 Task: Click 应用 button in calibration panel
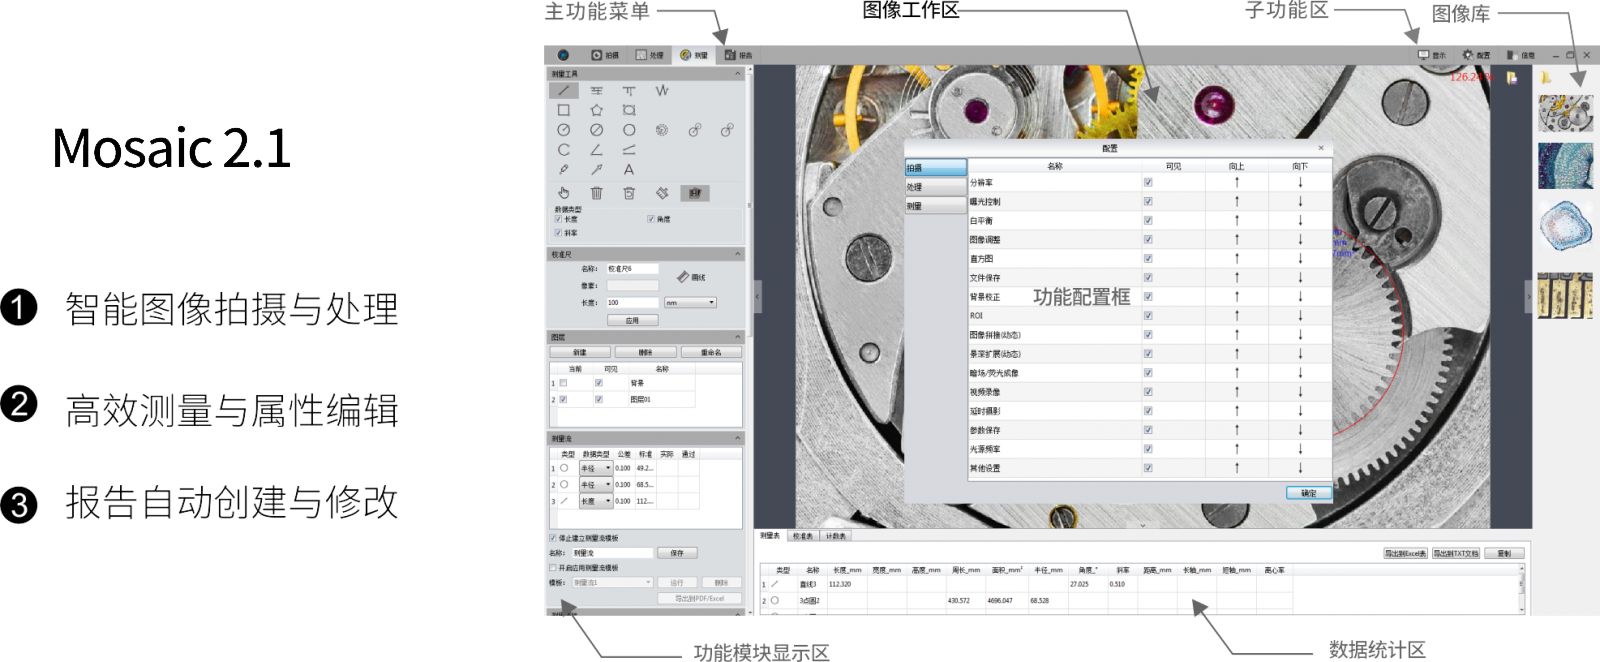coord(633,321)
